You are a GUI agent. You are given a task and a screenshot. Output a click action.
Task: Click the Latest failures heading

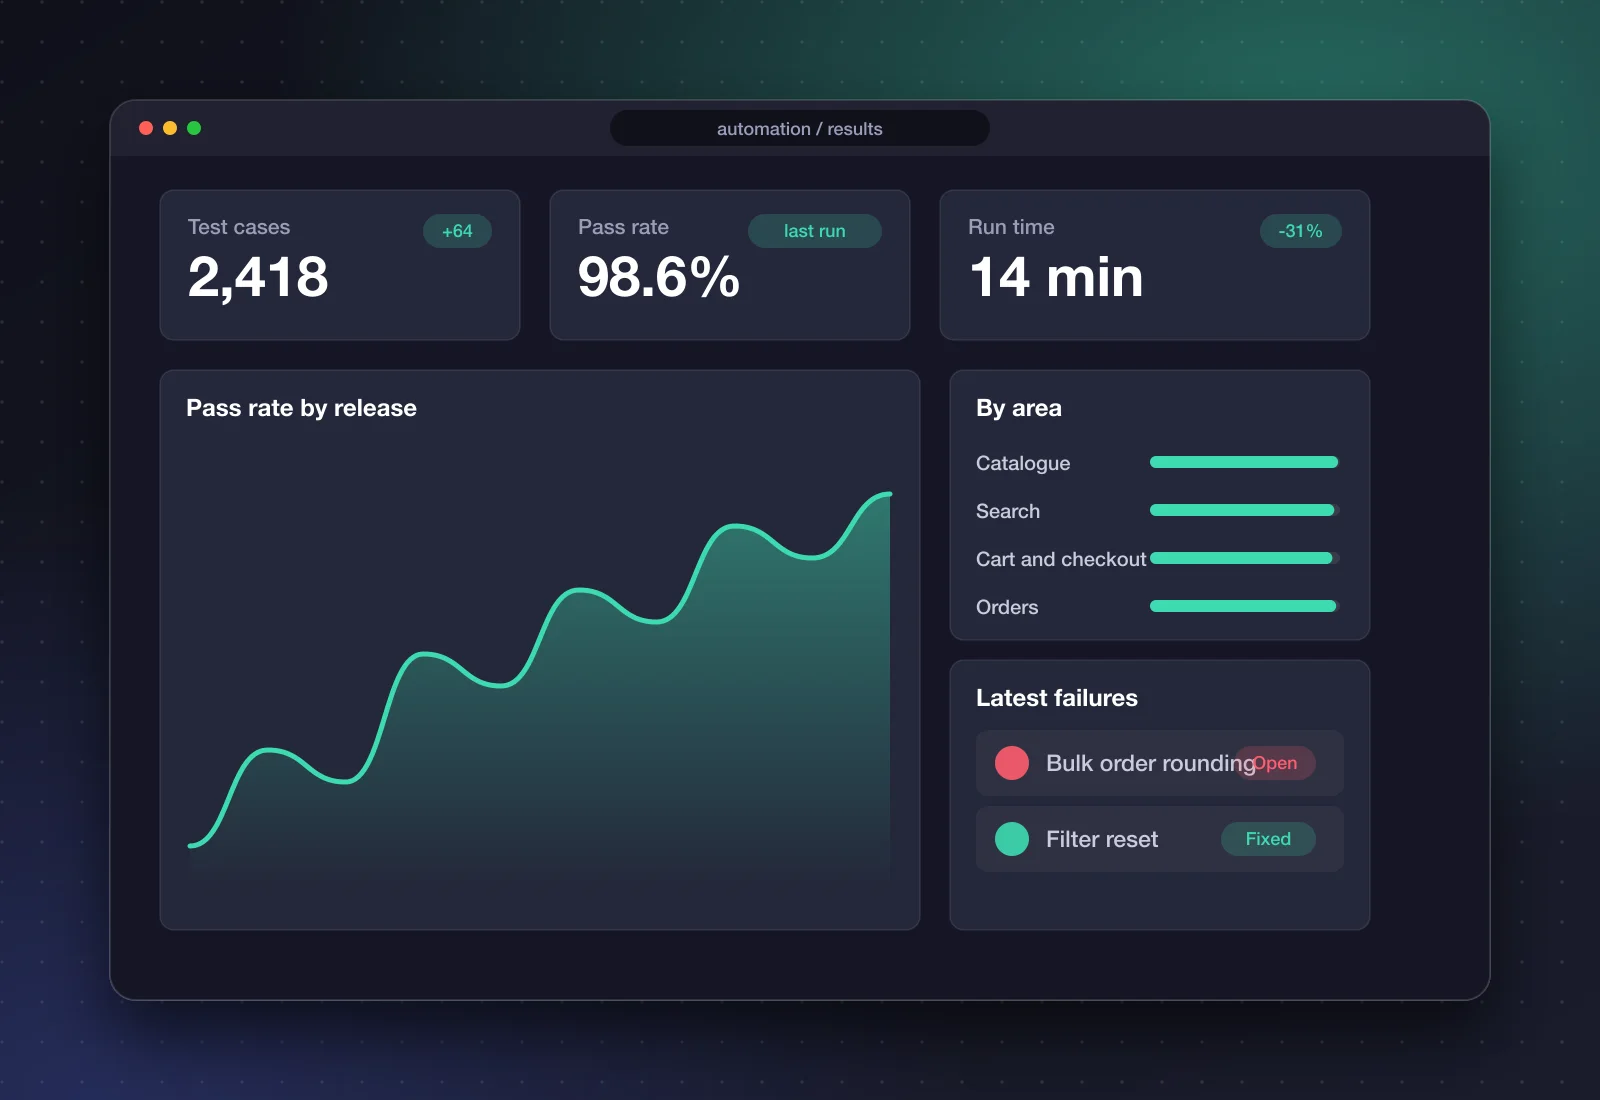(x=1057, y=698)
